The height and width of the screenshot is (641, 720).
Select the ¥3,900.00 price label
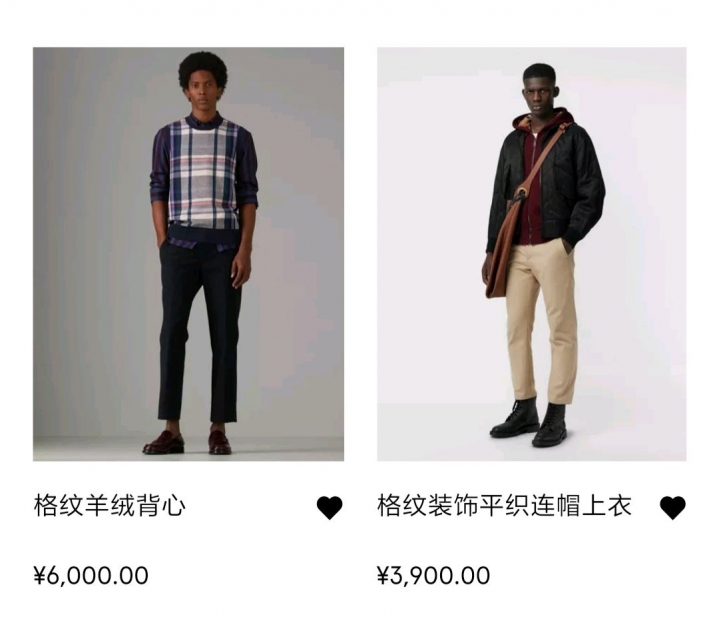point(433,576)
